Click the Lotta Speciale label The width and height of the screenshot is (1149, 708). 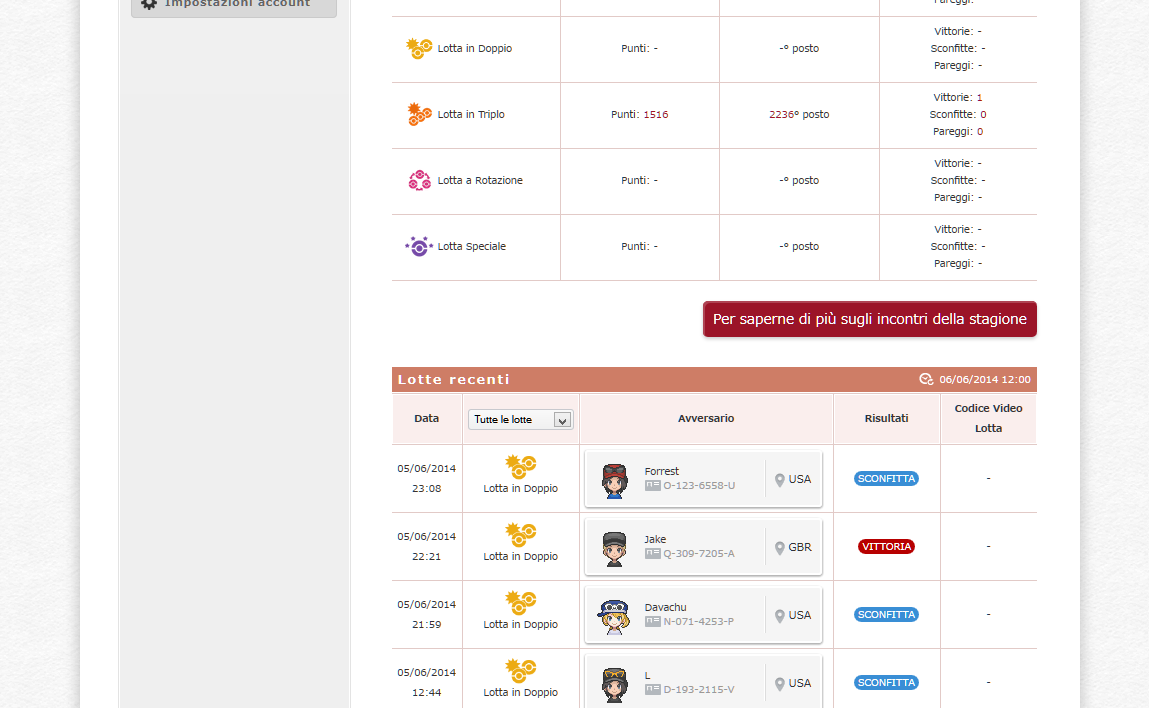pyautogui.click(x=472, y=247)
